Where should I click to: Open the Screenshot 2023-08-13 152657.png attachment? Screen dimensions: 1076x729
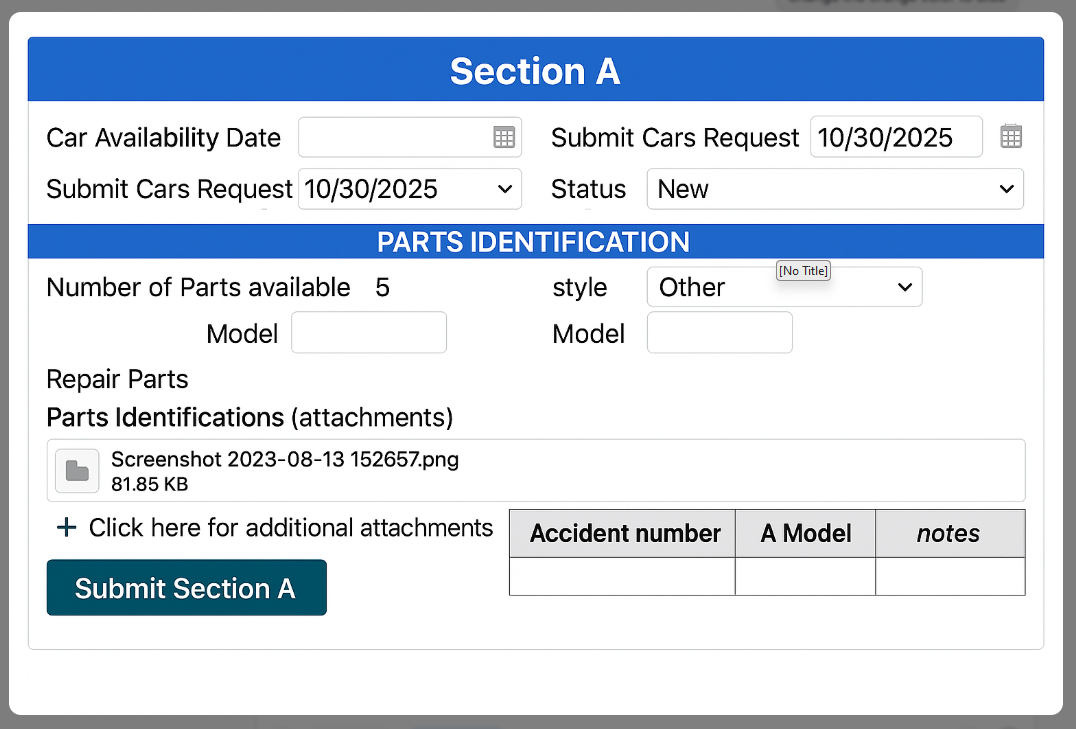[285, 460]
